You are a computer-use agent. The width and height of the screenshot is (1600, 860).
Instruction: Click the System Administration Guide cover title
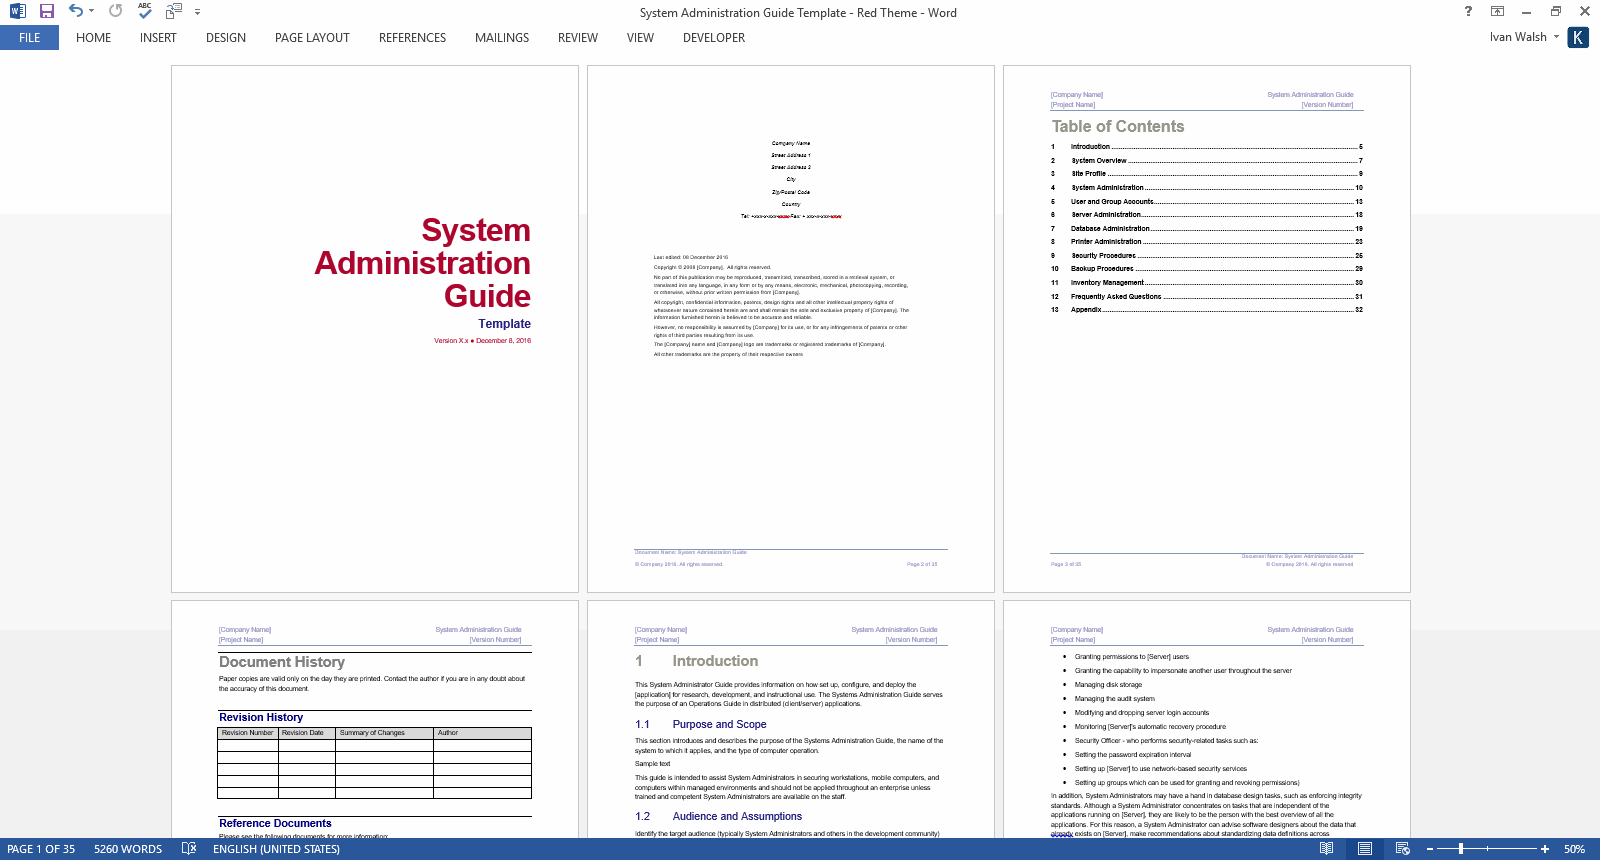(423, 263)
